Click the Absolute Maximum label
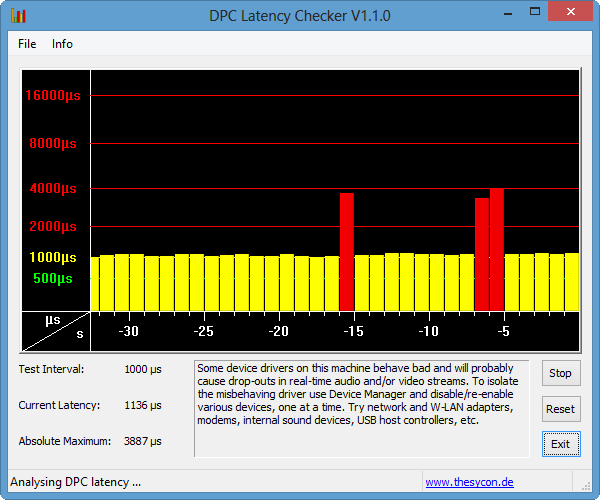 pos(65,441)
